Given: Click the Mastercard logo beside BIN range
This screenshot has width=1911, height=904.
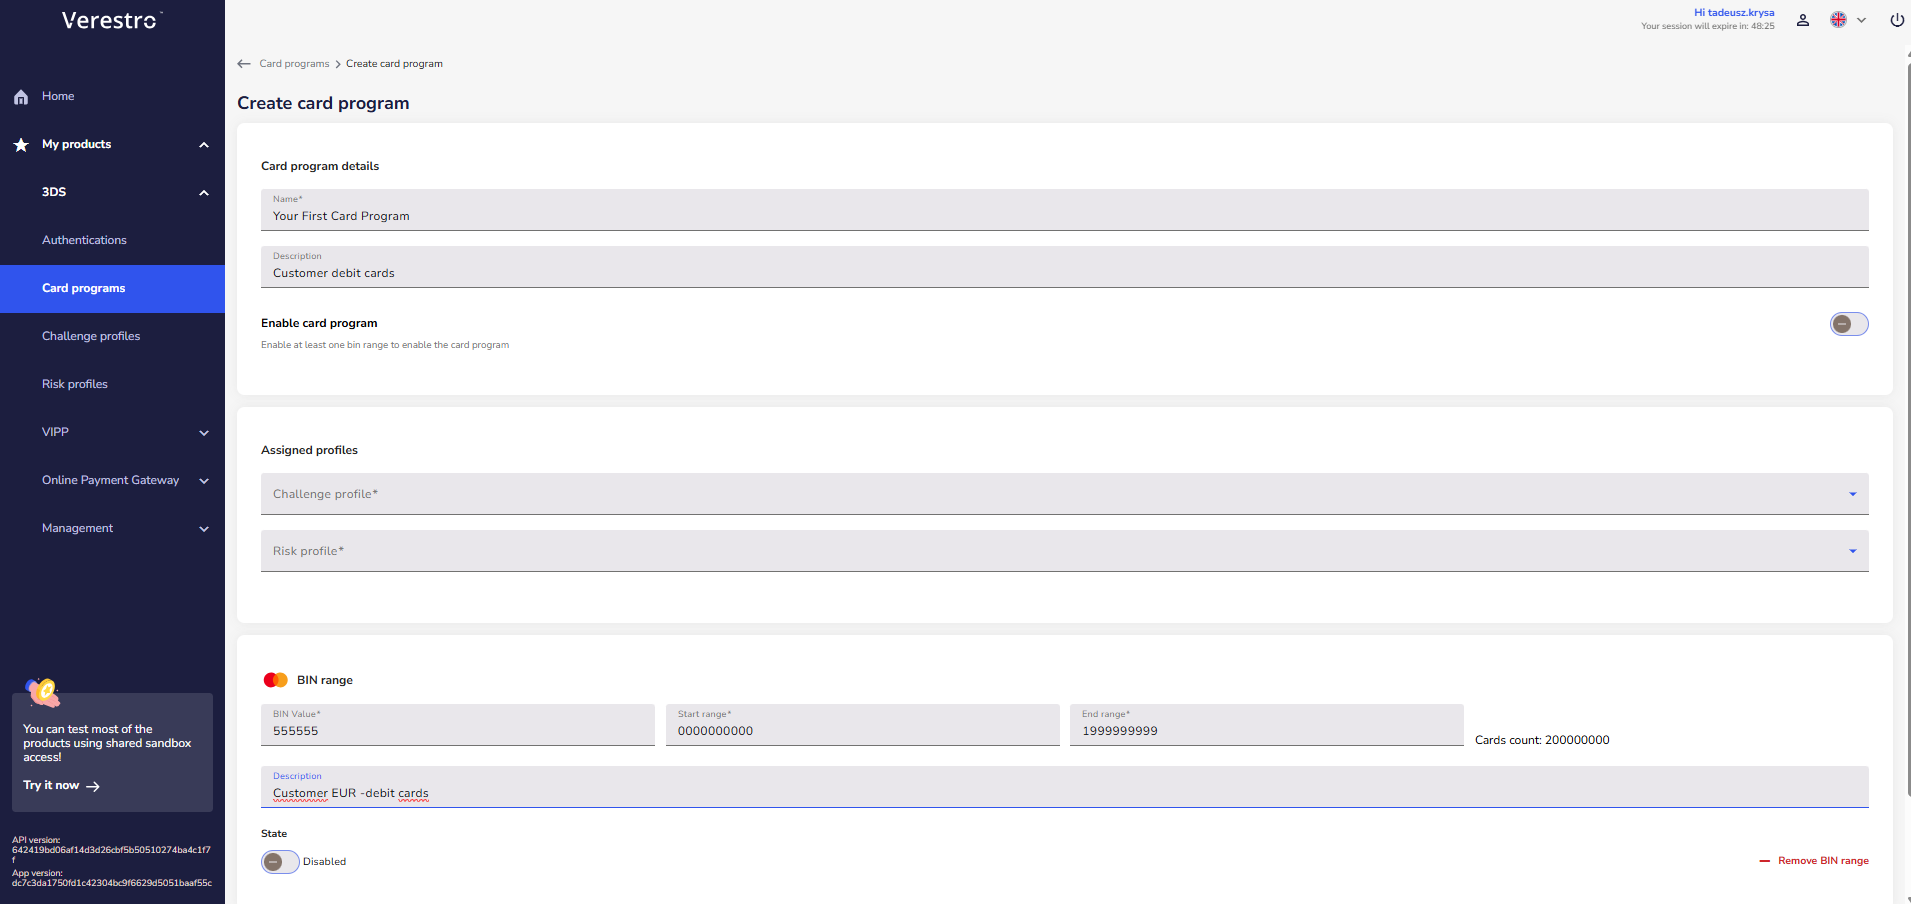Looking at the screenshot, I should point(275,680).
